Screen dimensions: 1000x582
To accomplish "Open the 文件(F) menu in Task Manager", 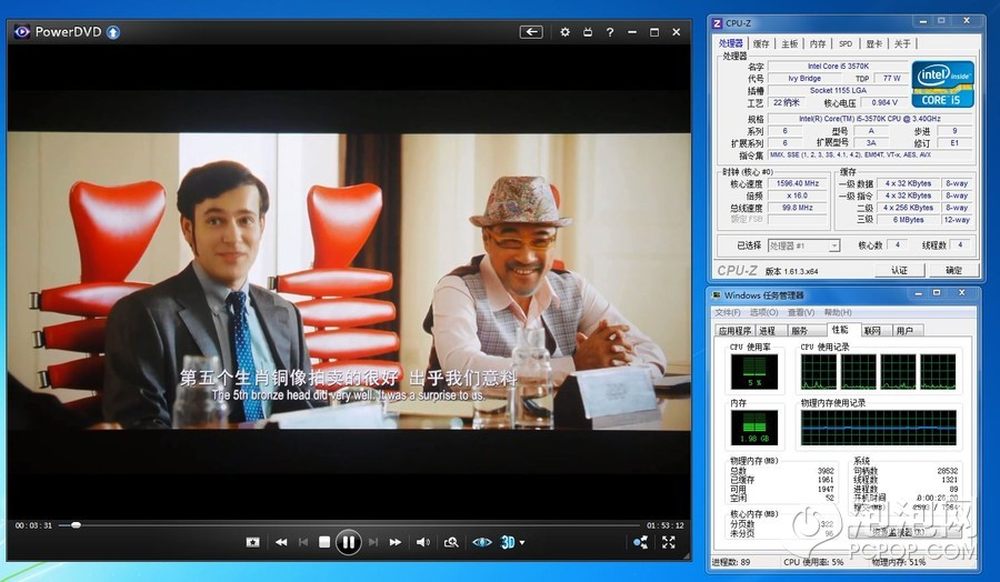I will pyautogui.click(x=728, y=312).
